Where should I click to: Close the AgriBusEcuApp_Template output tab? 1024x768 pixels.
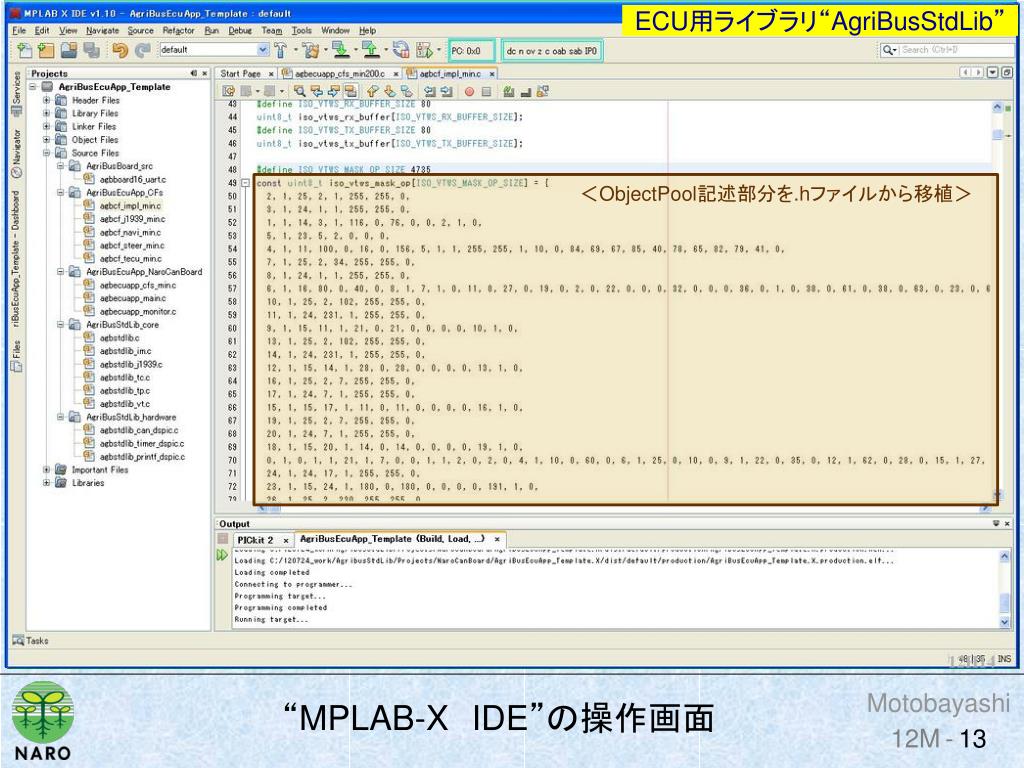click(x=497, y=539)
